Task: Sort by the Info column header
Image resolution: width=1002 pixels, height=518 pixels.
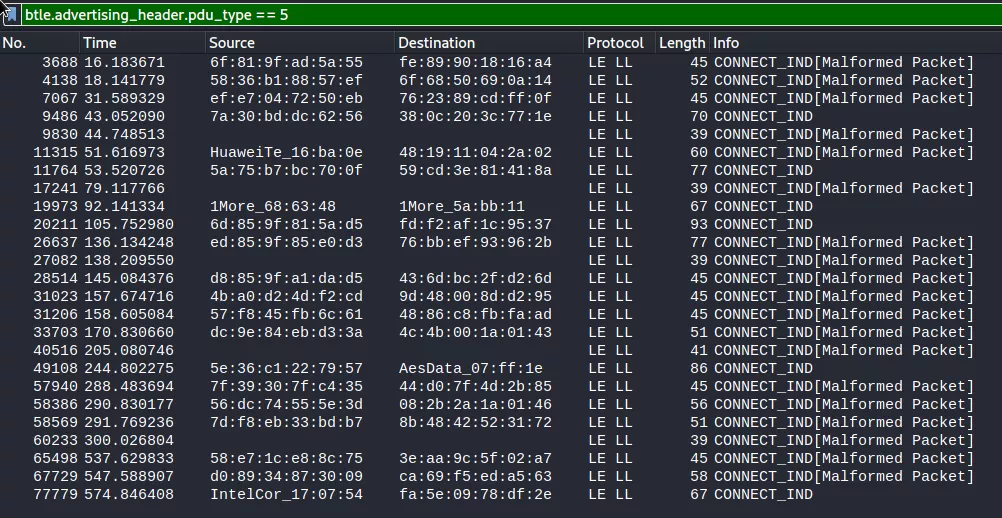Action: 856,43
